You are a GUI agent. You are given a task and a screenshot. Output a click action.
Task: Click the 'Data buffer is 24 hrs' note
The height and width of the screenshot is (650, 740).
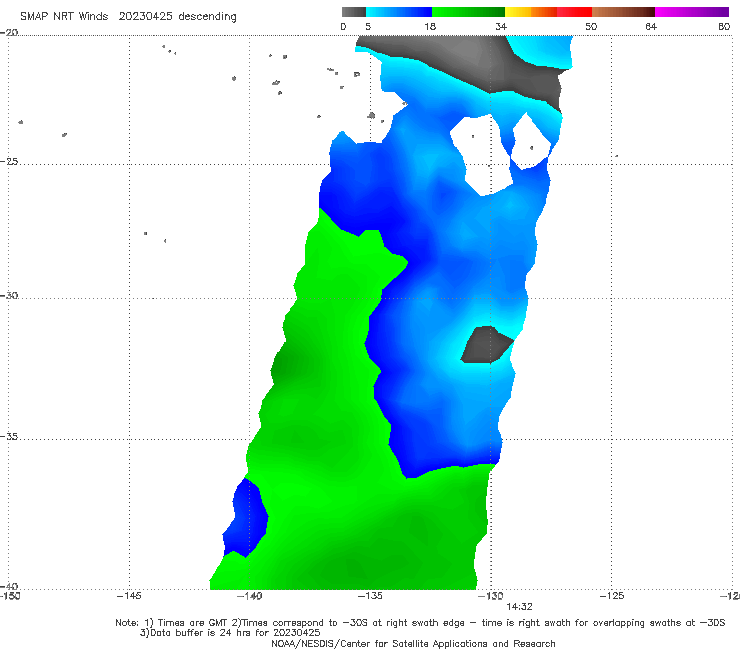pyautogui.click(x=230, y=633)
